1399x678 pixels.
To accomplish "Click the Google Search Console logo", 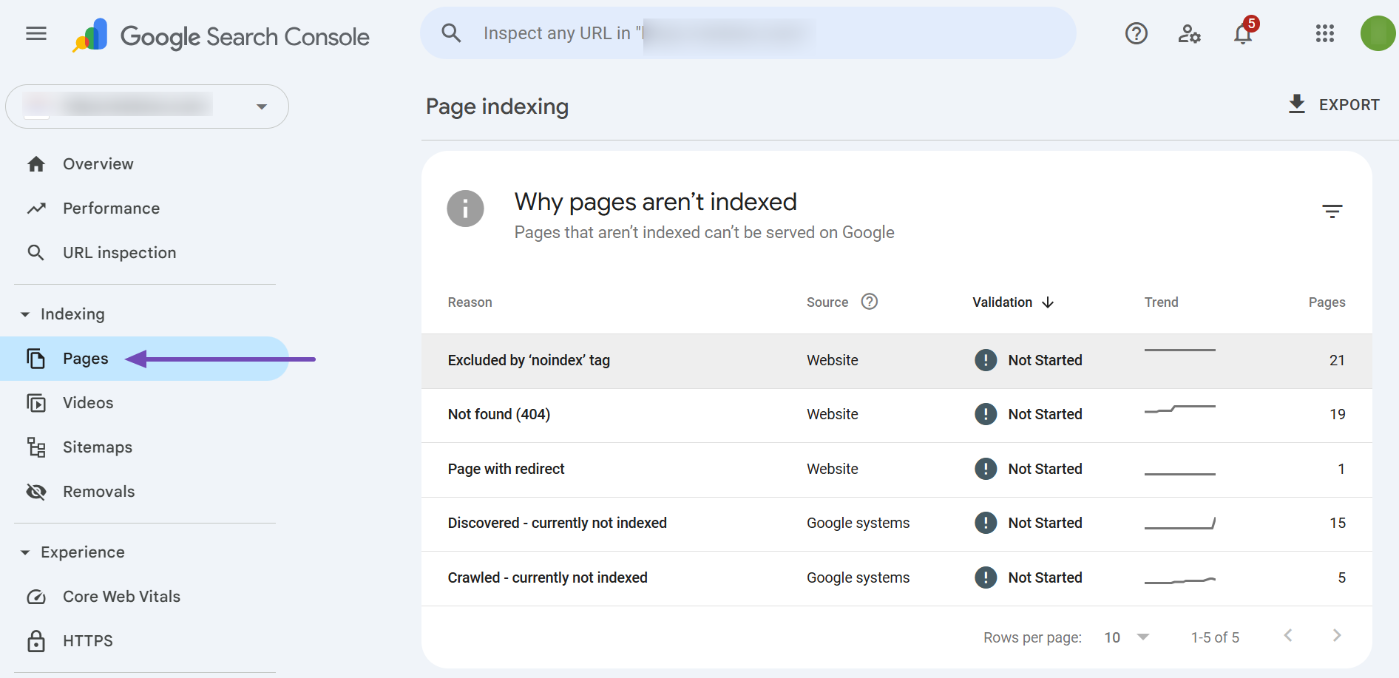I will (221, 37).
